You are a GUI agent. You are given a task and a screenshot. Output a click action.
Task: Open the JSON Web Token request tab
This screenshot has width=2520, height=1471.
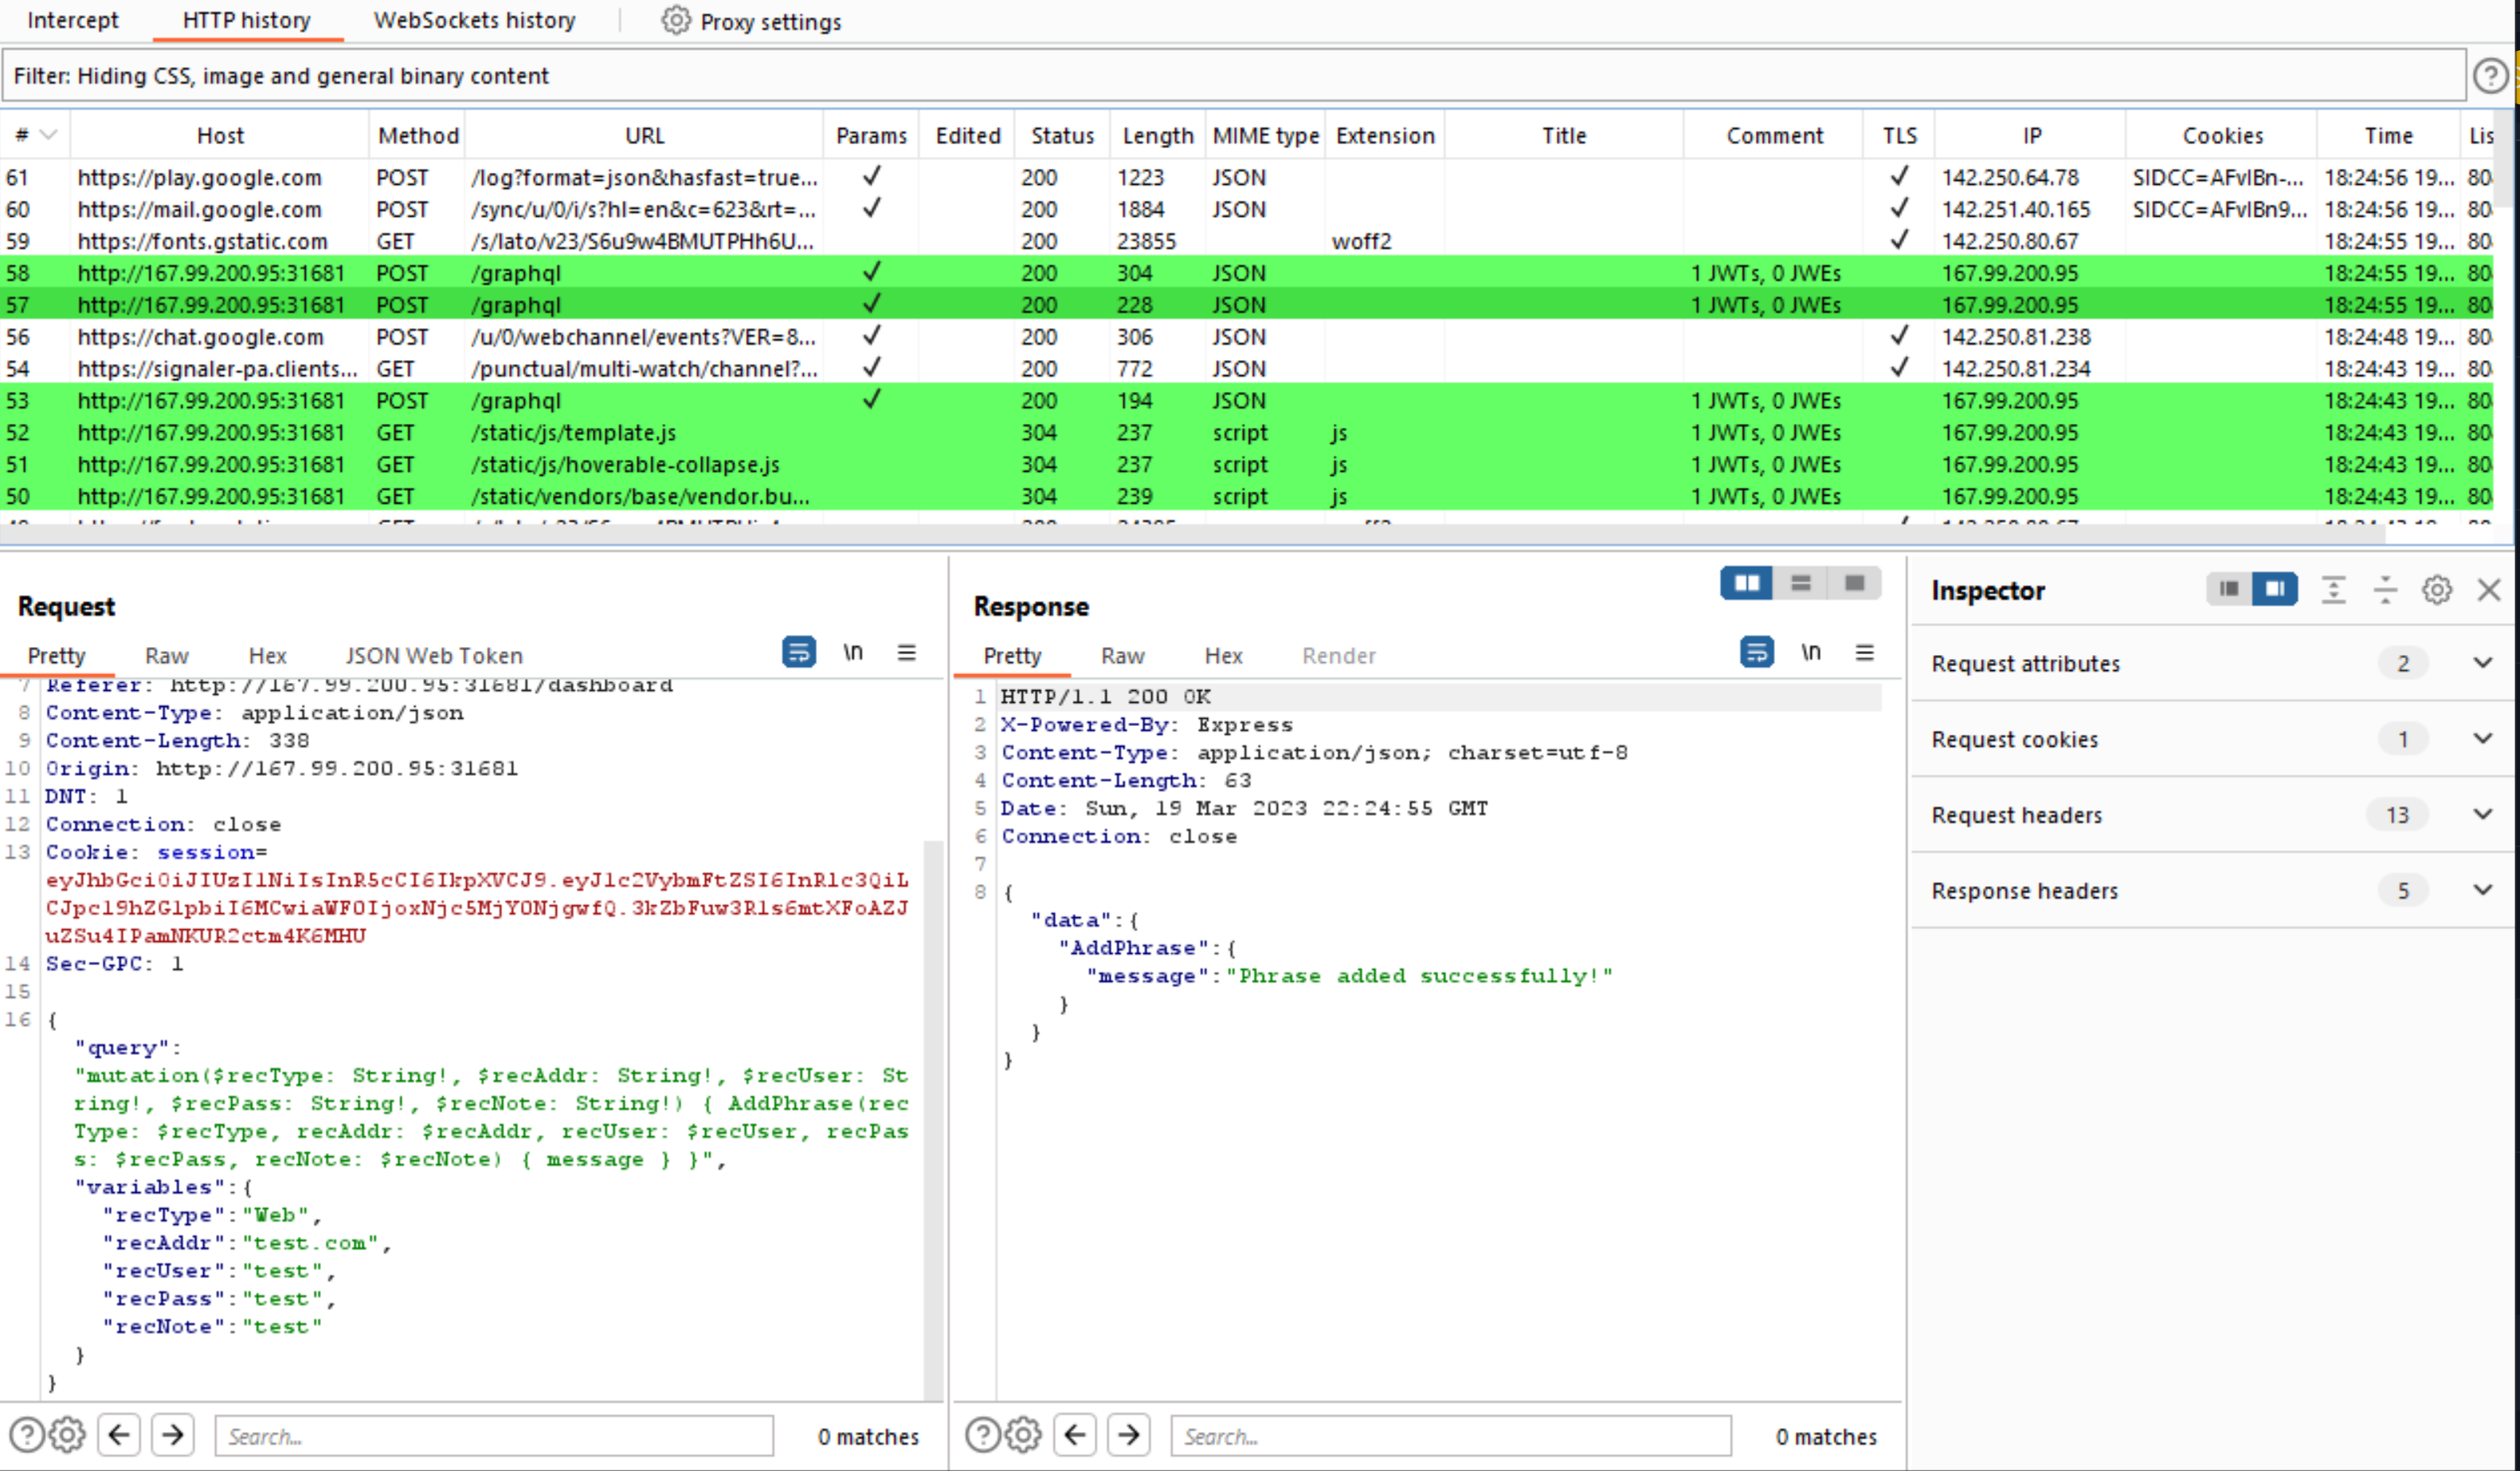433,656
